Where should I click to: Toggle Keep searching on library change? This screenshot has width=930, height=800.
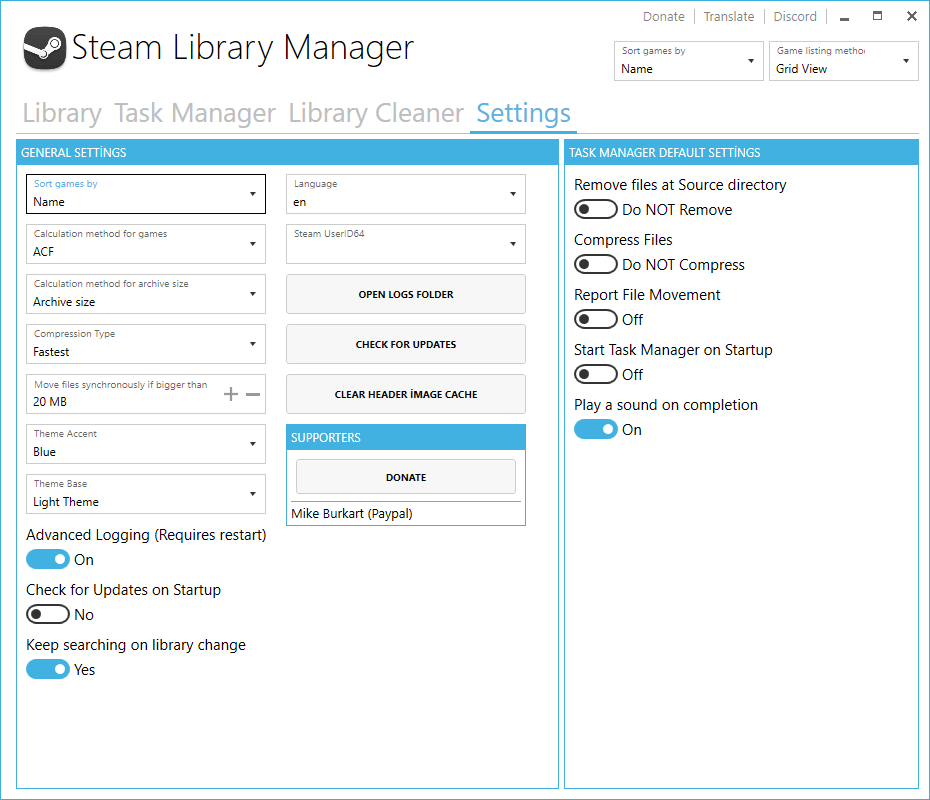[48, 670]
